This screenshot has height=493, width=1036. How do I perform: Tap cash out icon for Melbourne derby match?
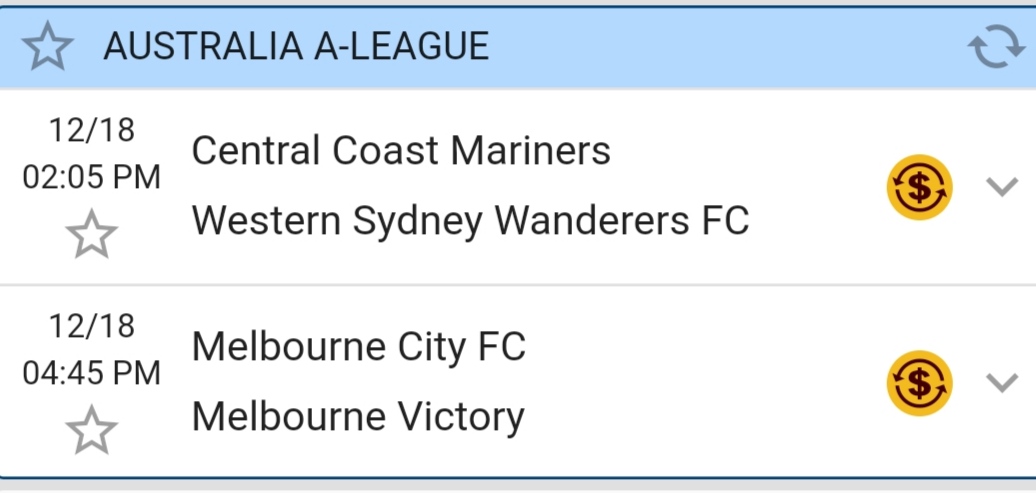(919, 383)
